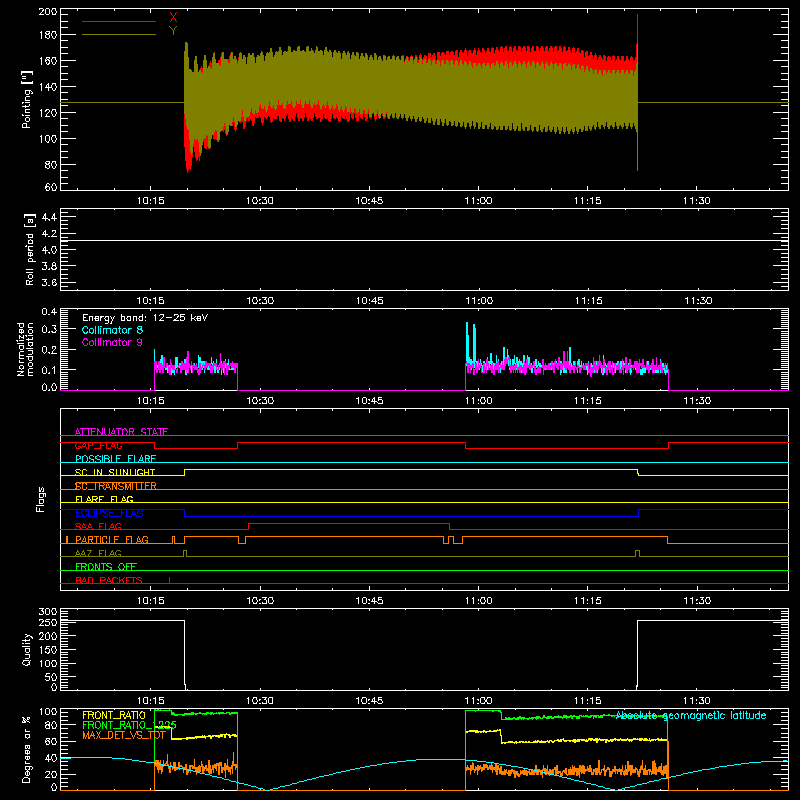Click the olive flag label below PARTICLE_FLAG

click(98, 553)
